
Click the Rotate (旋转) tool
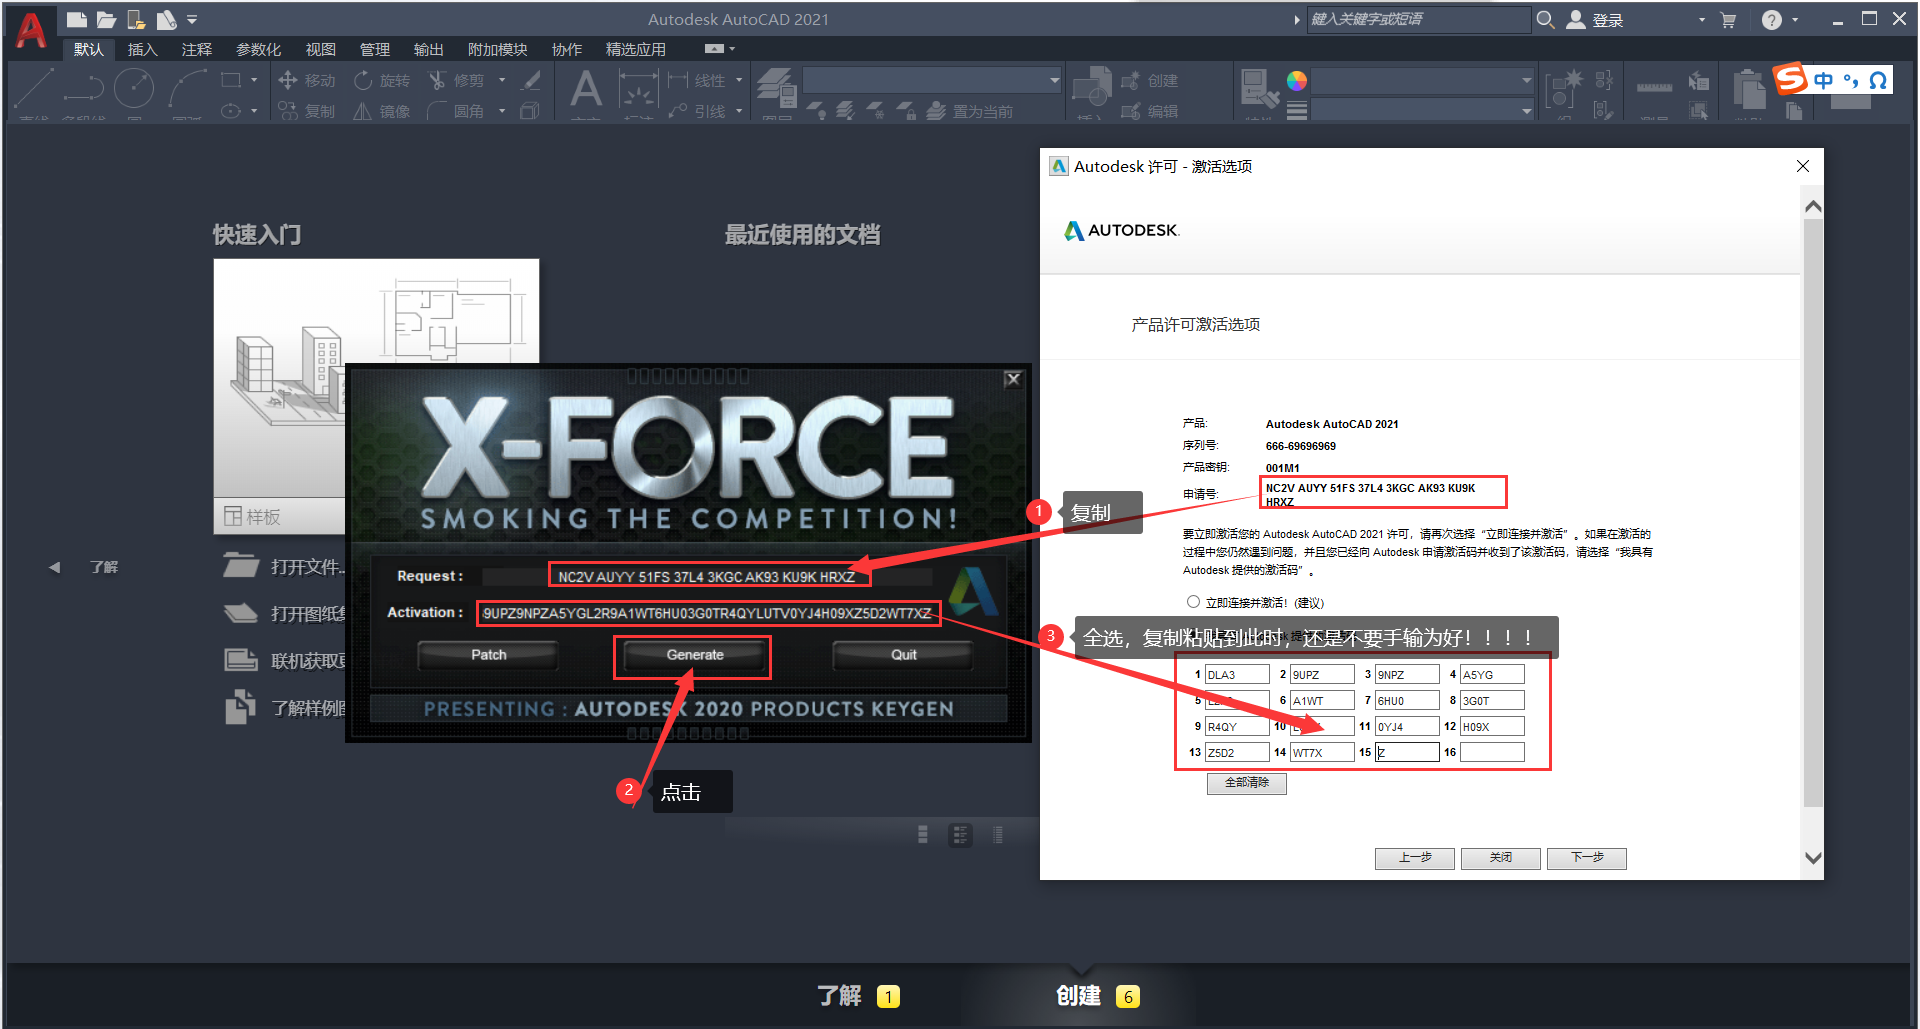pos(382,80)
